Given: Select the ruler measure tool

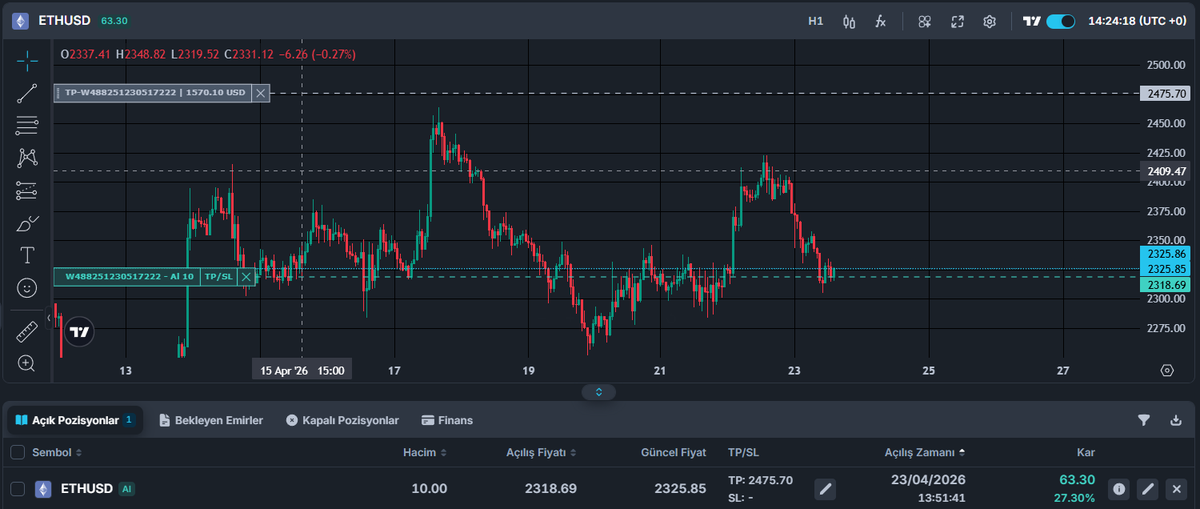Looking at the screenshot, I should coord(27,330).
